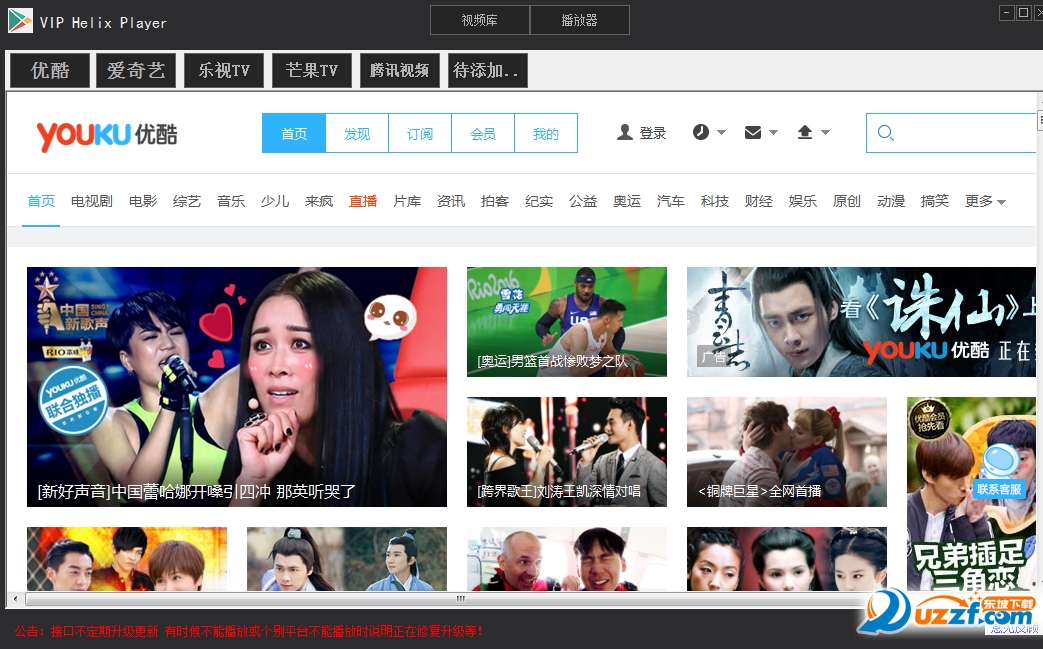Click the 首页 category nav link
Image resolution: width=1043 pixels, height=649 pixels.
[x=41, y=201]
